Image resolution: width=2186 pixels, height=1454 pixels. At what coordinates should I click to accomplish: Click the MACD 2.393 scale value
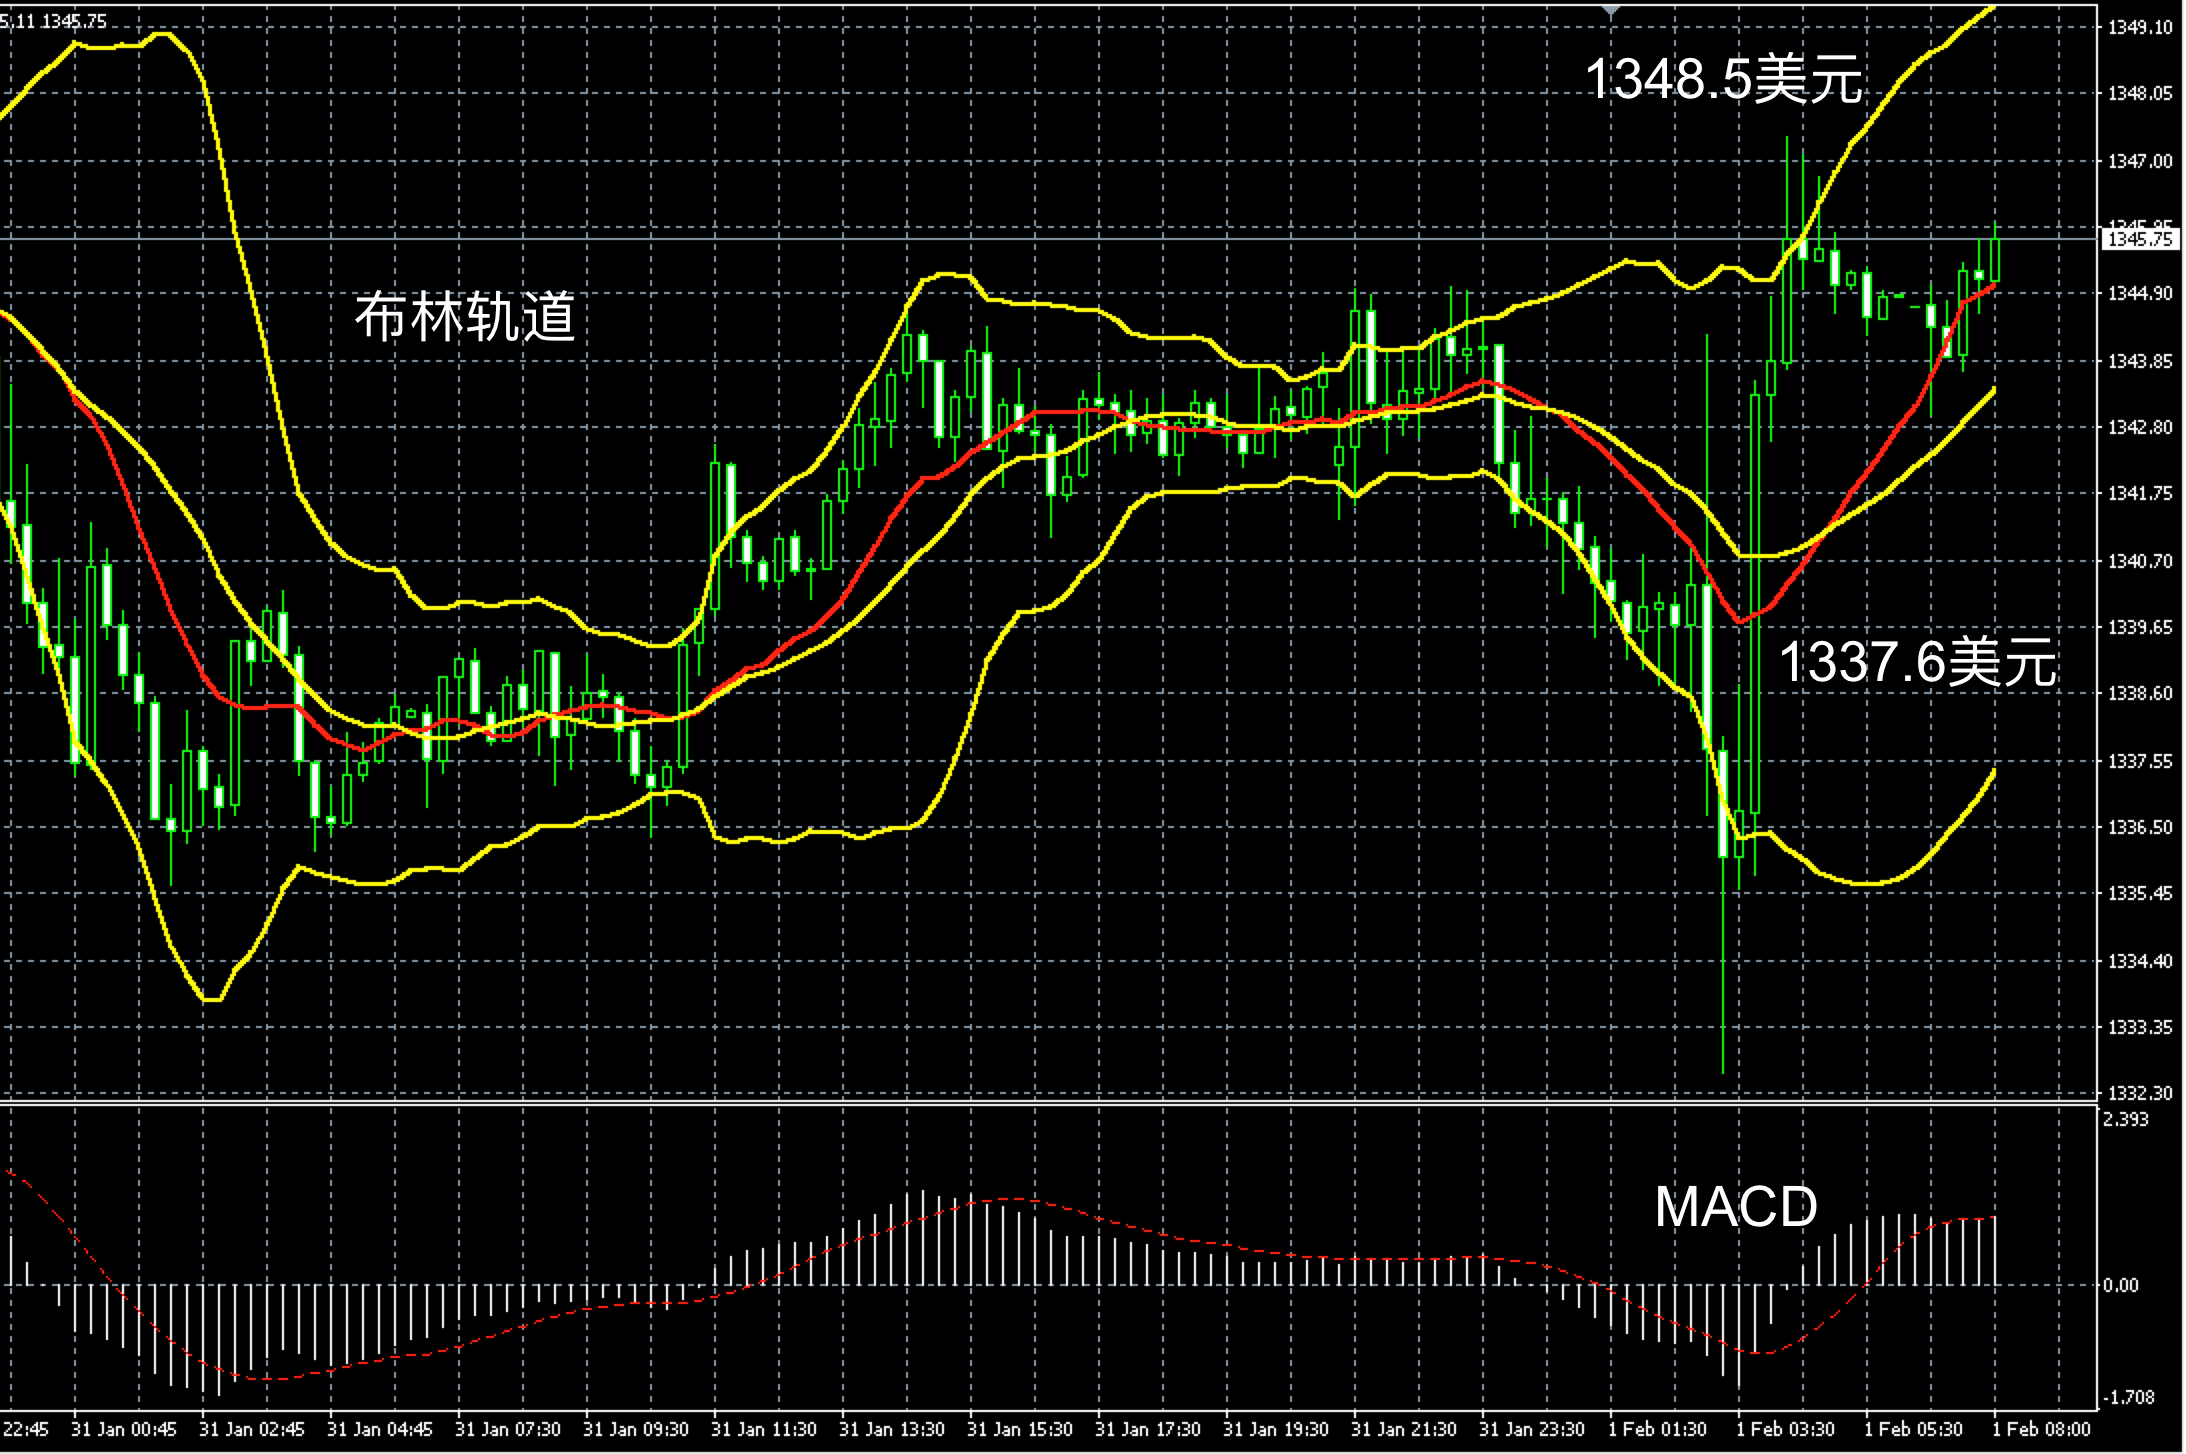pos(2125,1119)
